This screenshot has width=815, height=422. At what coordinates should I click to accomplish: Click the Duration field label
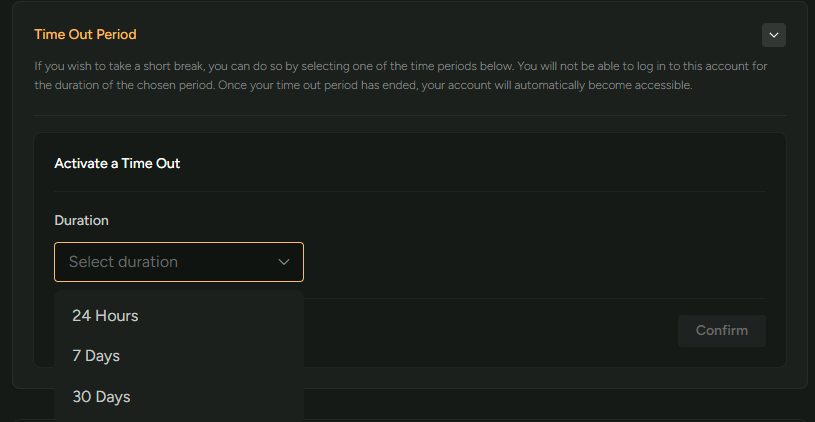[x=81, y=220]
